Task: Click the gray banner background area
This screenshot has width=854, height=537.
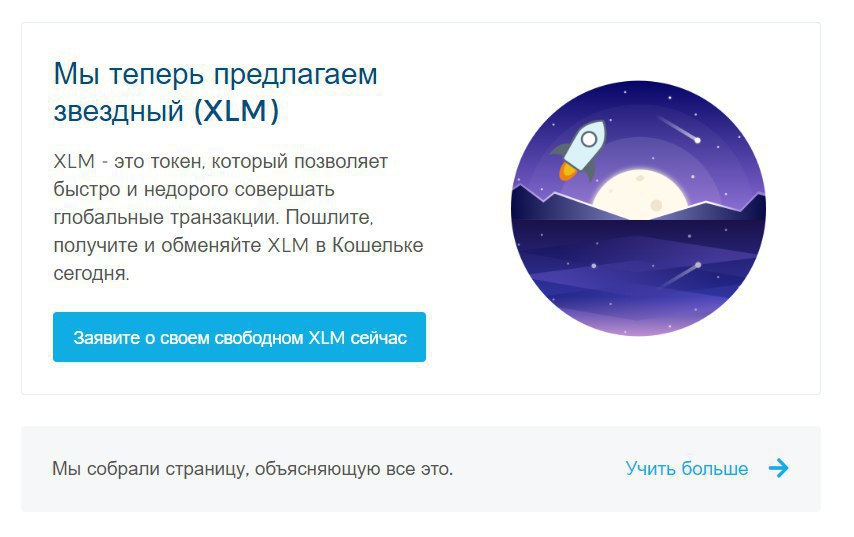Action: (x=539, y=468)
